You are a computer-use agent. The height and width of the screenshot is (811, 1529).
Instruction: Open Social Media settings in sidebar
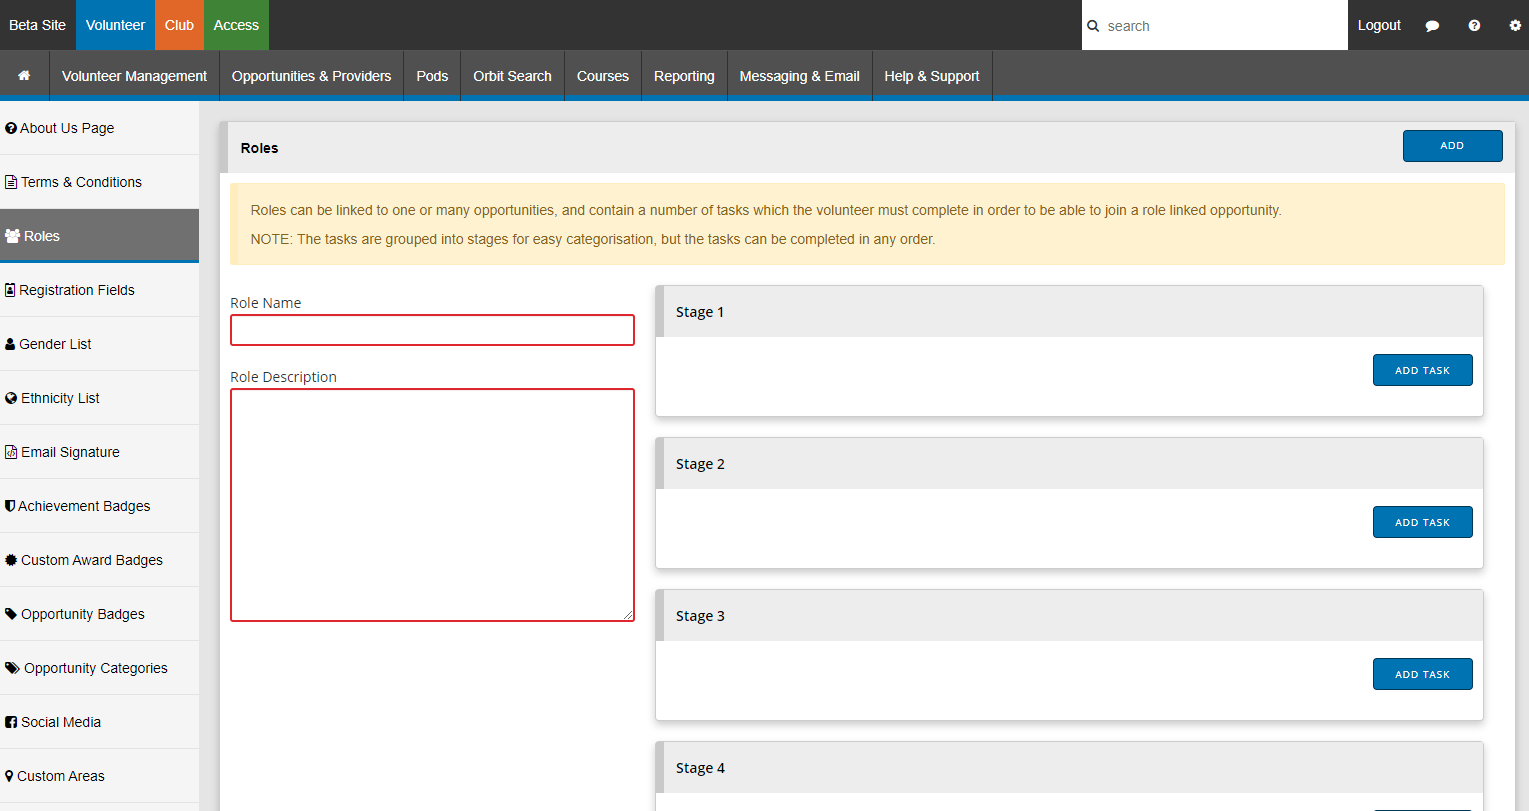pos(61,722)
